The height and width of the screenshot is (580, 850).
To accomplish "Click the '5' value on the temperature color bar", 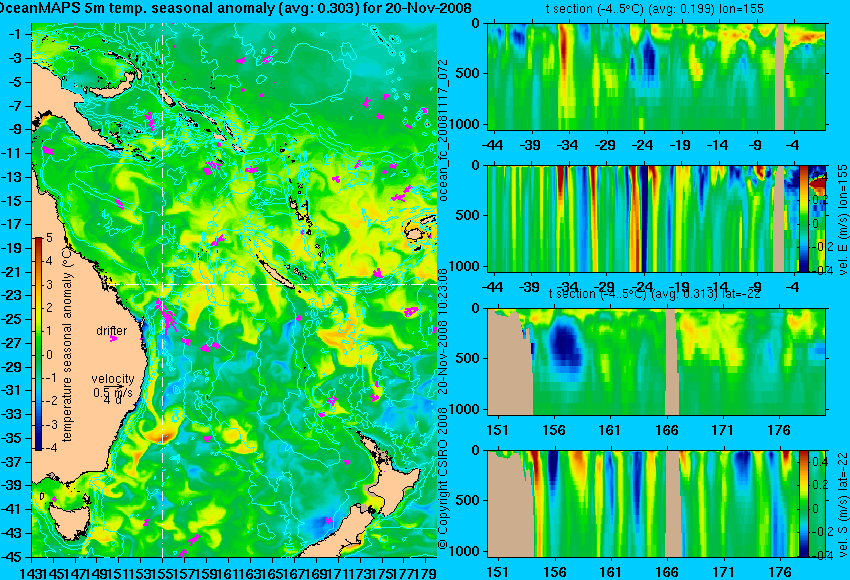I will point(49,237).
